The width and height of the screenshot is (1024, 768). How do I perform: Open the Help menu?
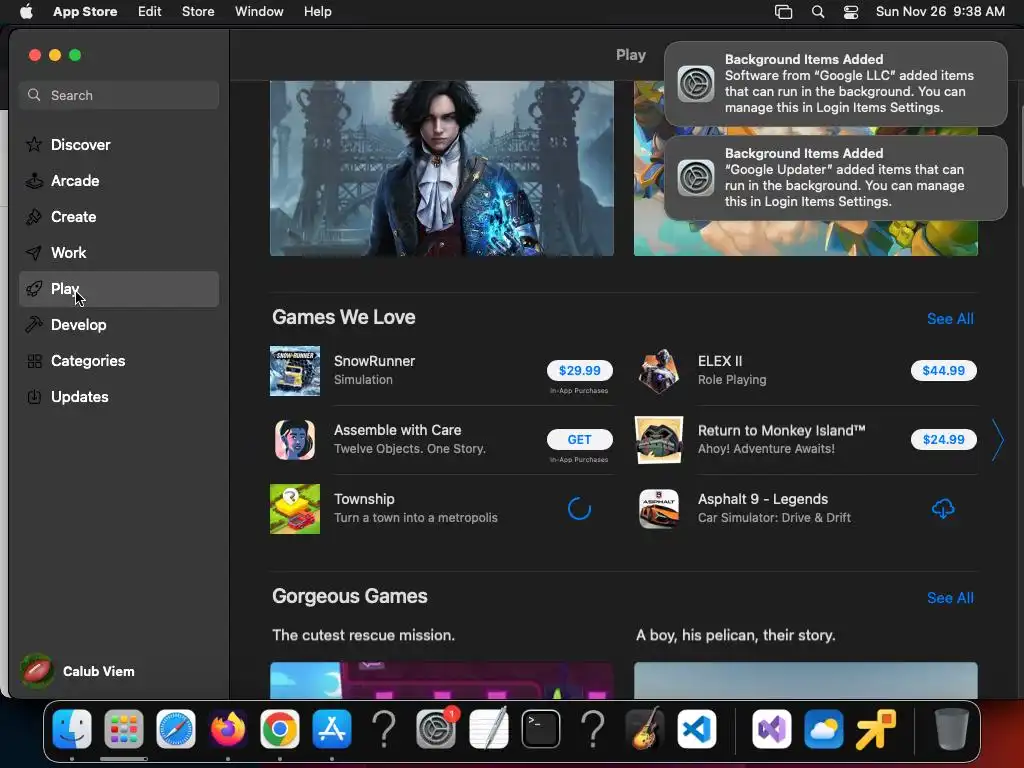pyautogui.click(x=317, y=12)
